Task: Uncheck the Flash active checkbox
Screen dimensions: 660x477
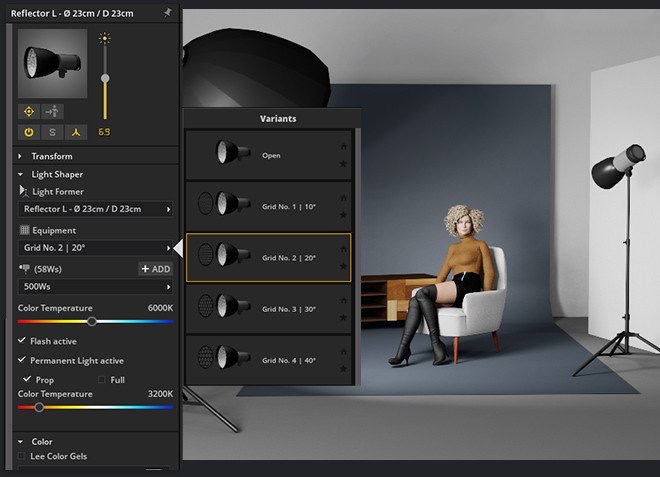Action: [x=22, y=340]
